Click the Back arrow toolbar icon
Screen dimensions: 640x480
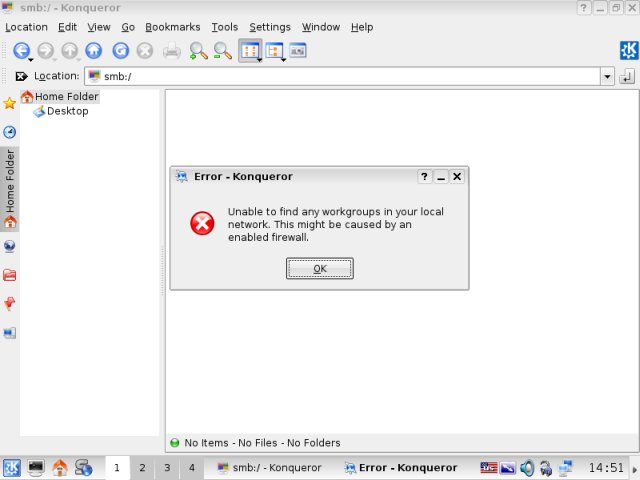[x=21, y=51]
